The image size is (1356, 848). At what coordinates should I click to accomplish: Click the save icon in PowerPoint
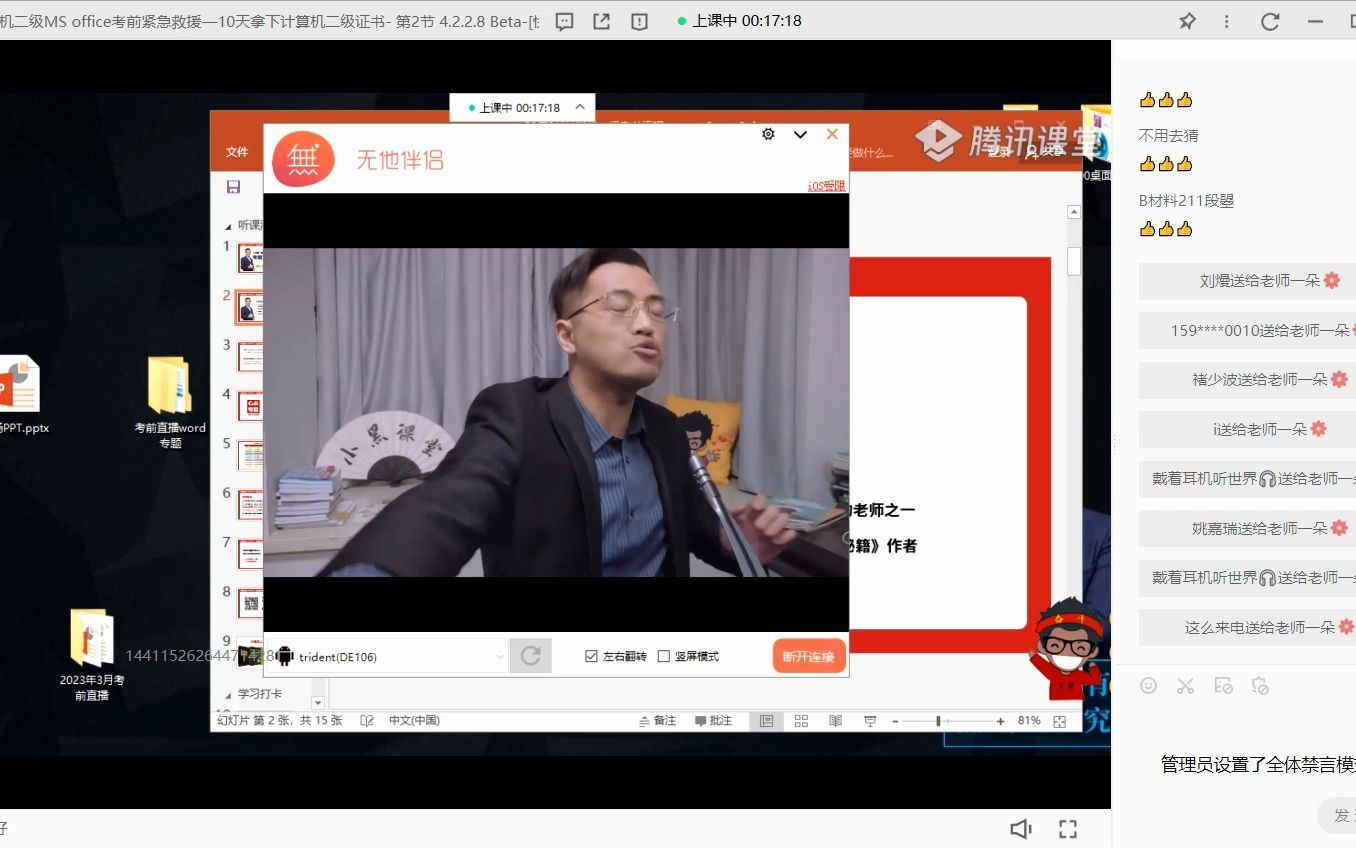(x=233, y=187)
